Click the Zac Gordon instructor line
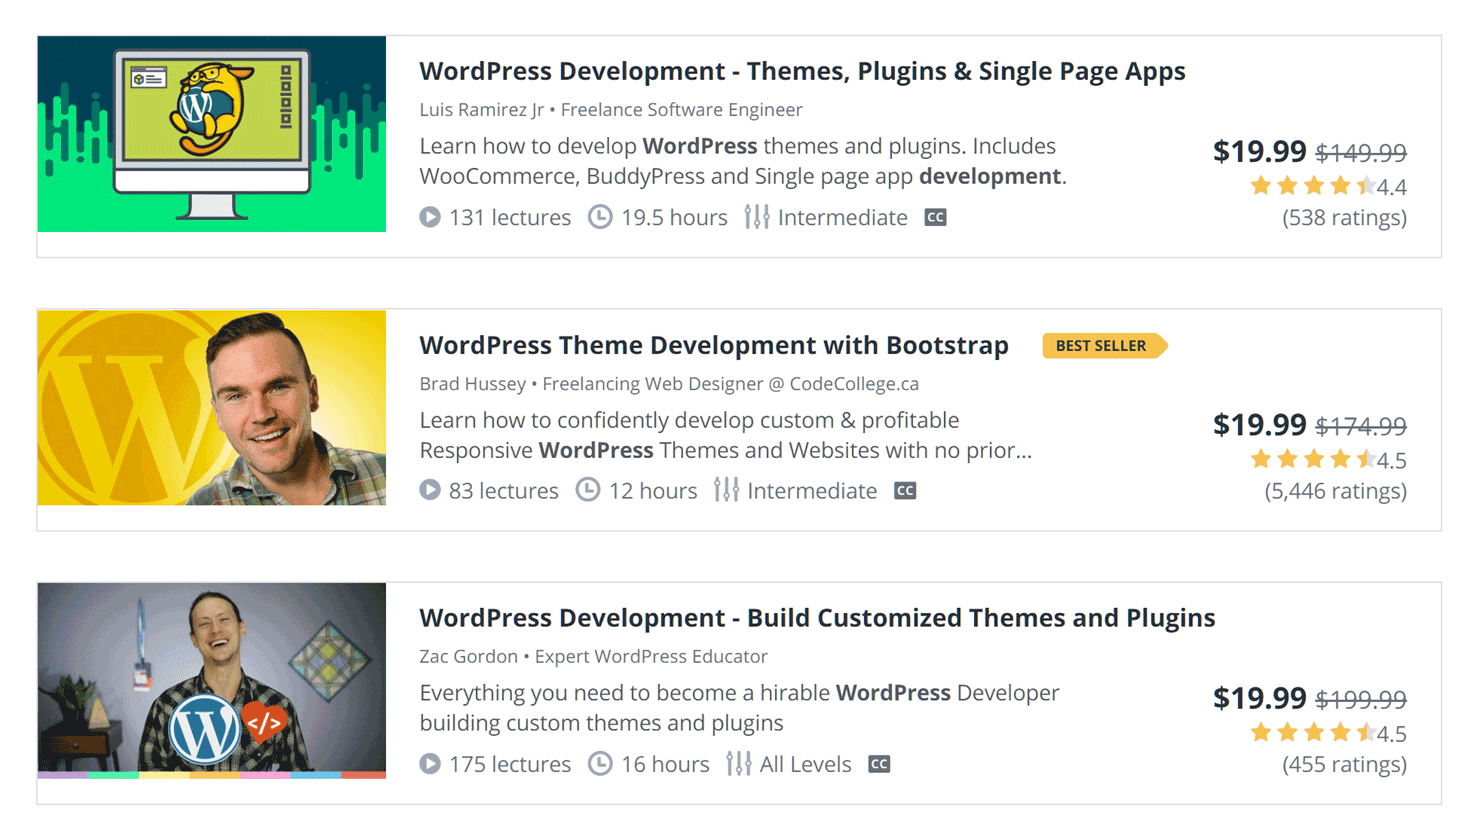Screen dimensions: 1480x839 tap(593, 657)
